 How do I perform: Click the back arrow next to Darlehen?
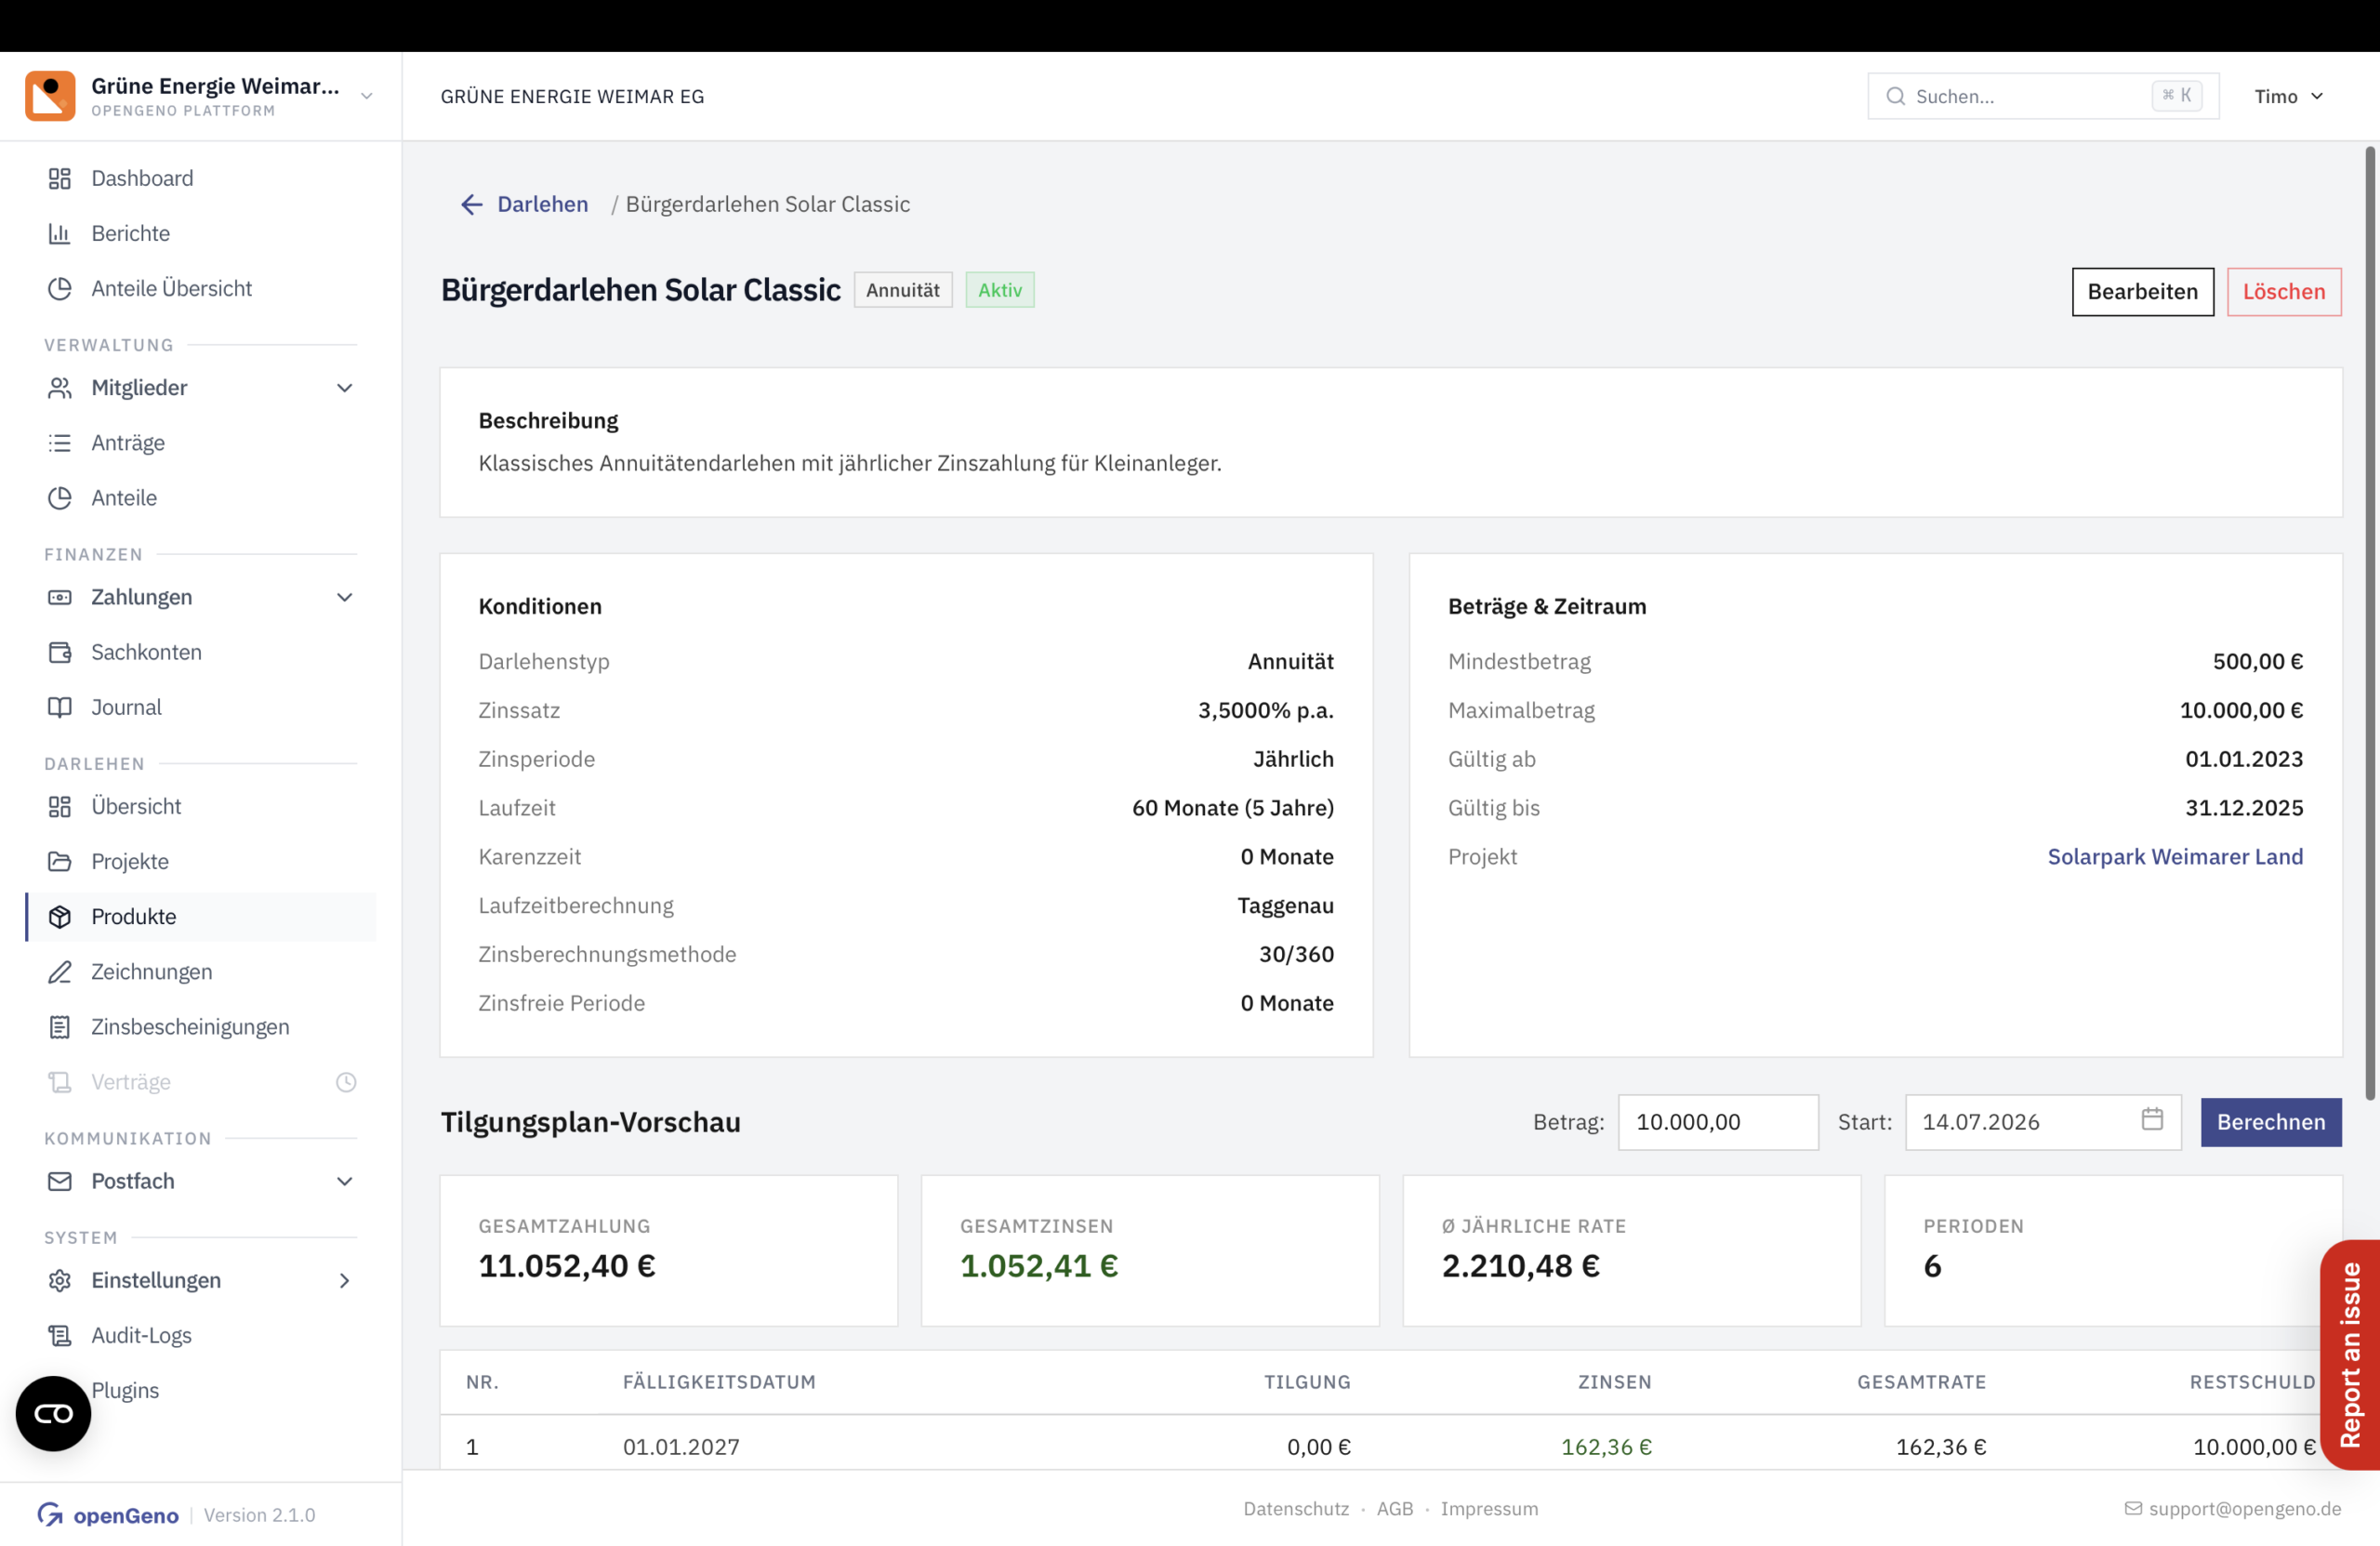471,205
